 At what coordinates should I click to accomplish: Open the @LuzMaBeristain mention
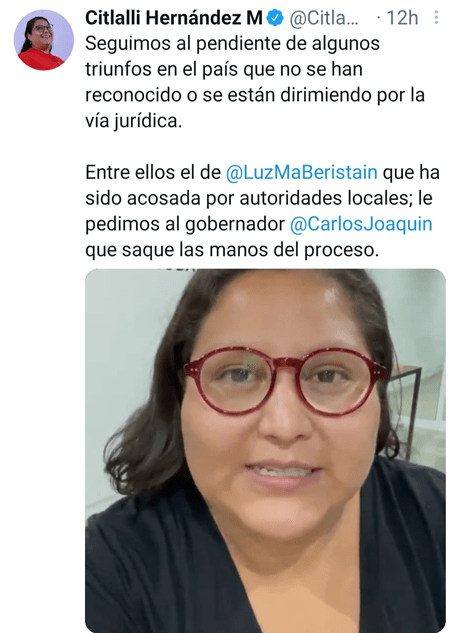click(x=302, y=172)
